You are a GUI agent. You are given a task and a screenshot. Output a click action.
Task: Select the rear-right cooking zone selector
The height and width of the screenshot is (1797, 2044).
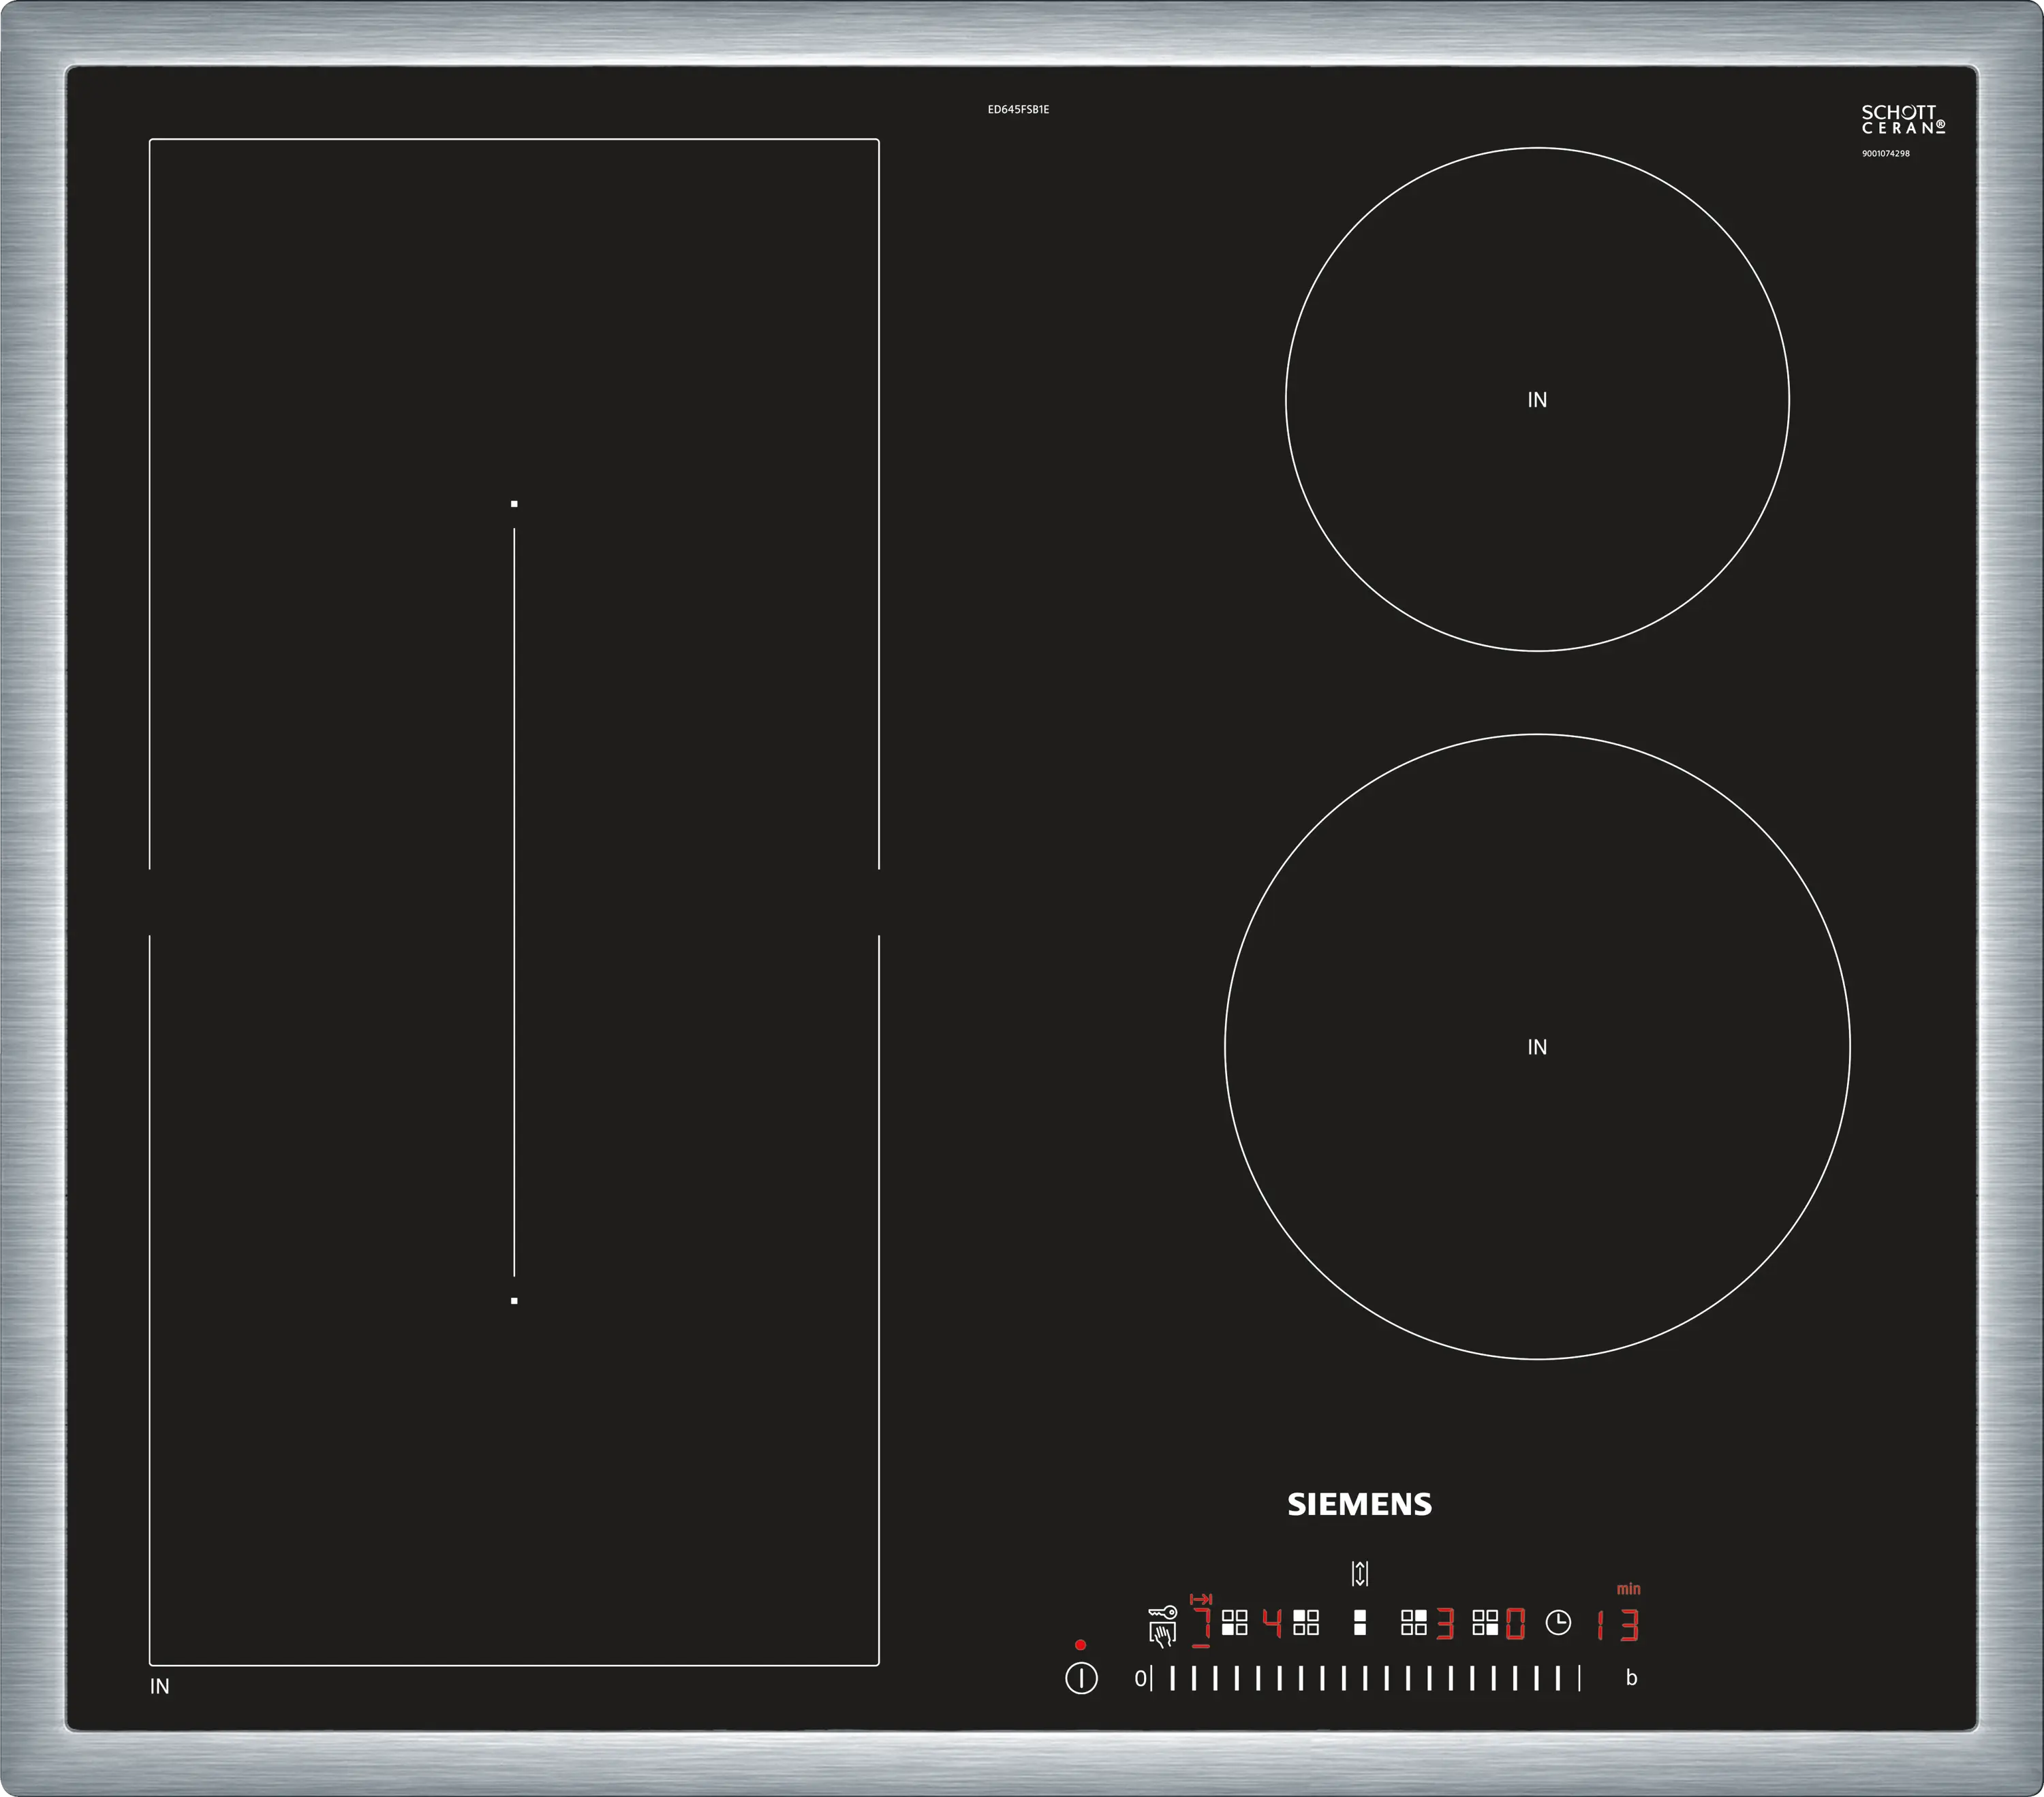point(1414,1622)
